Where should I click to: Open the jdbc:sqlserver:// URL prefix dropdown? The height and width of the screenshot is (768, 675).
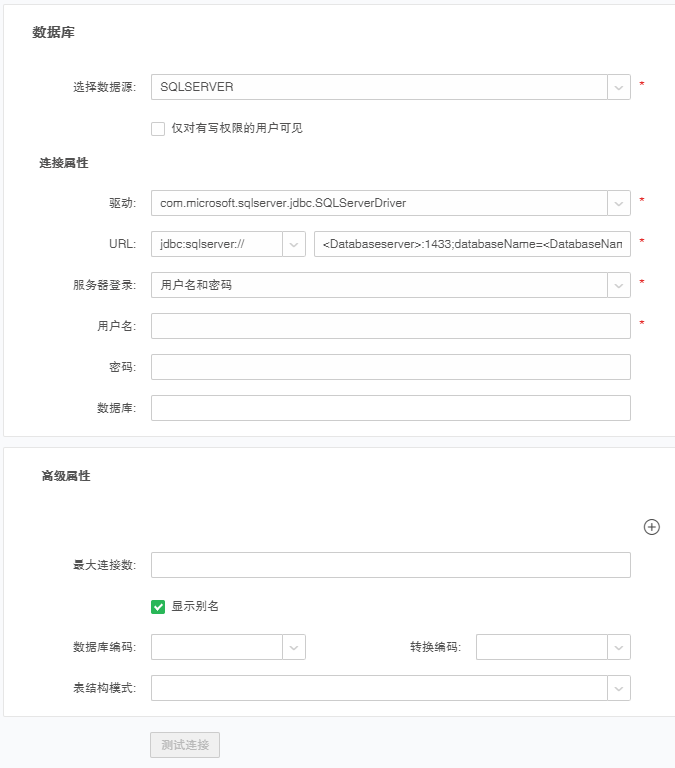(228, 243)
